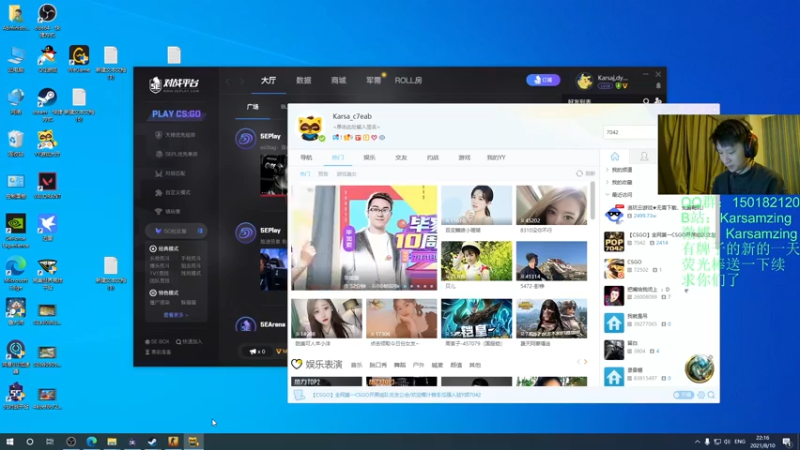Click 查看更多 link in 5E sidebar
This screenshot has height=450, width=800.
[x=176, y=315]
